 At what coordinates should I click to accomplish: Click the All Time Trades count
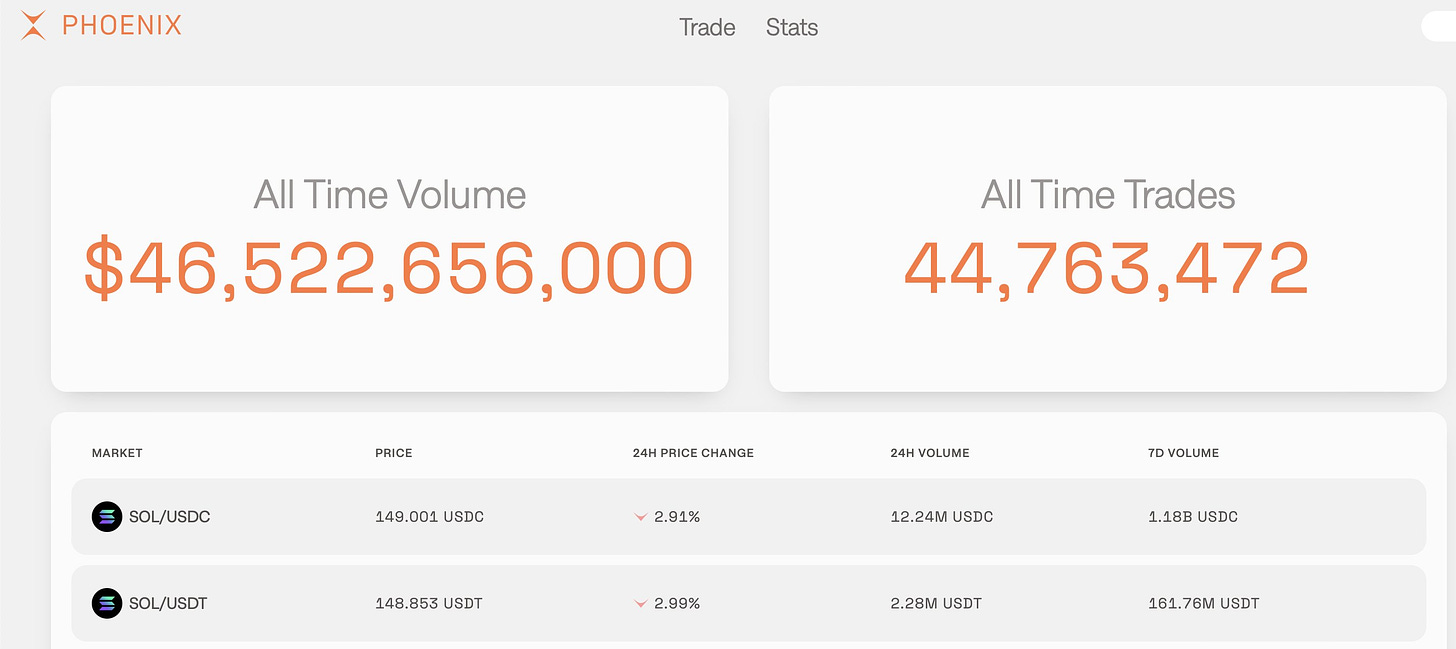click(1107, 268)
